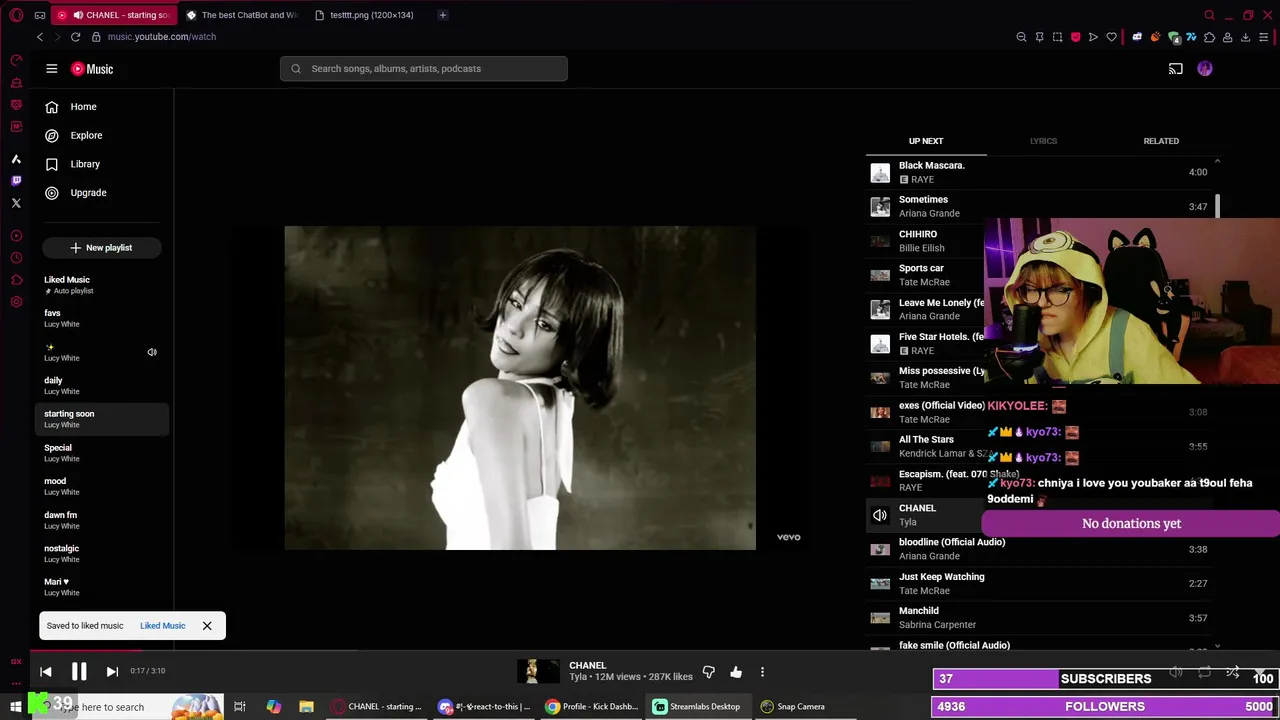Dismiss the Saved to liked music toast
Screen dimensions: 1280x720
coord(207,626)
